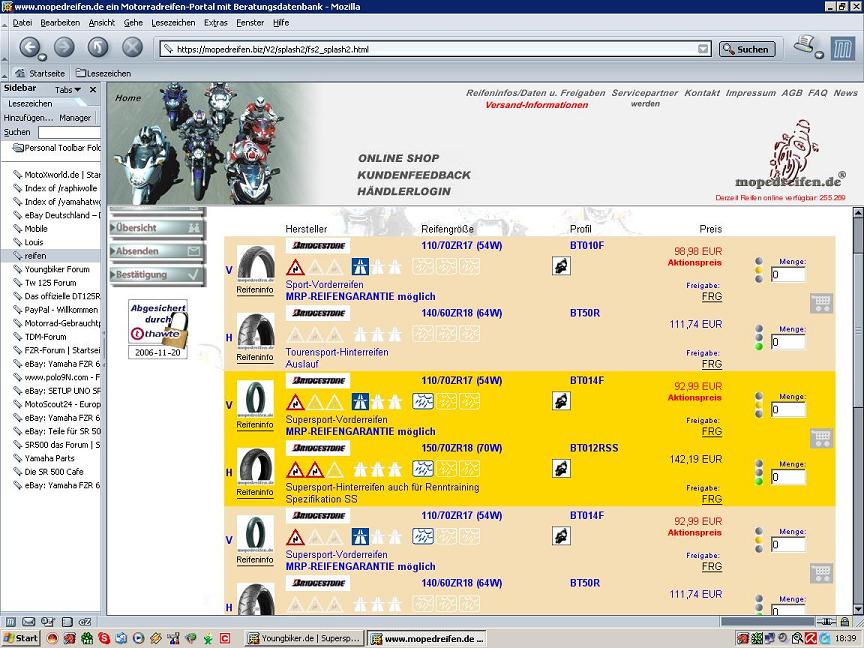The height and width of the screenshot is (648, 864).
Task: Open the Bearbeiten menu
Action: tap(60, 23)
